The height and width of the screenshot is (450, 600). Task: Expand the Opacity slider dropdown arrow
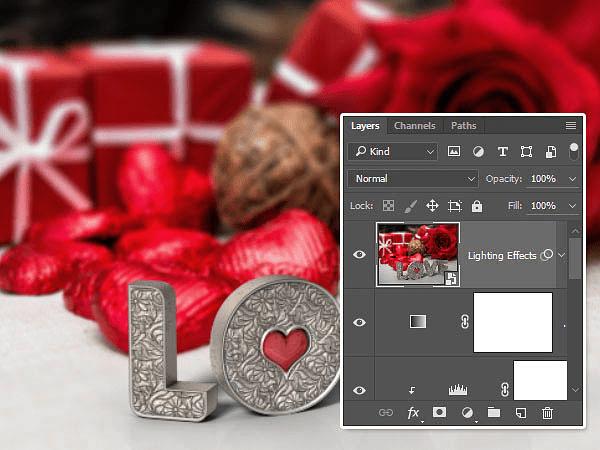tap(572, 179)
